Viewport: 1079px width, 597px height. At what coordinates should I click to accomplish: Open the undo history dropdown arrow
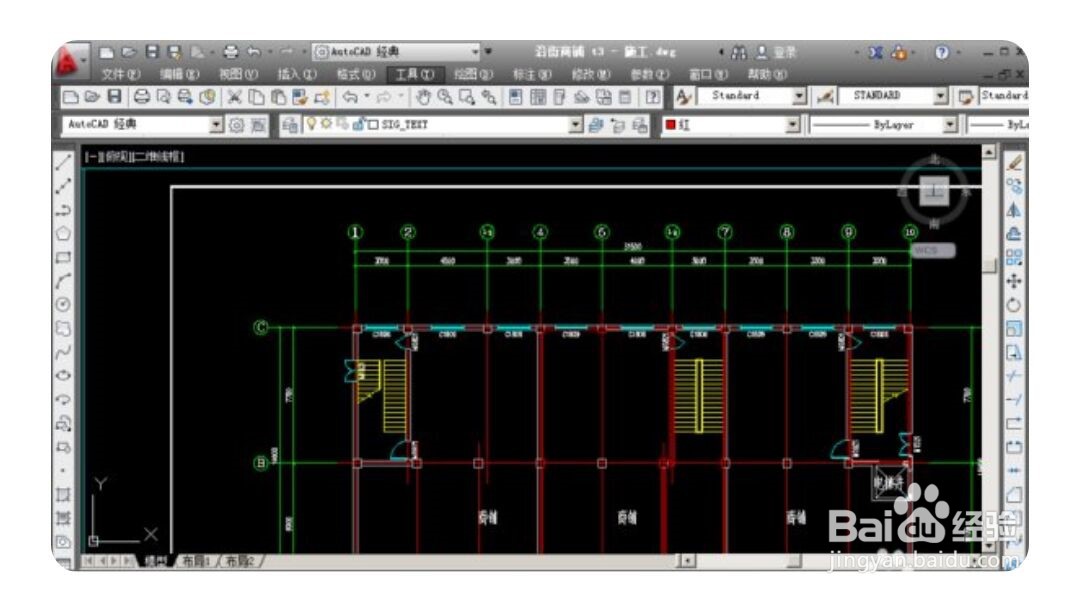367,97
